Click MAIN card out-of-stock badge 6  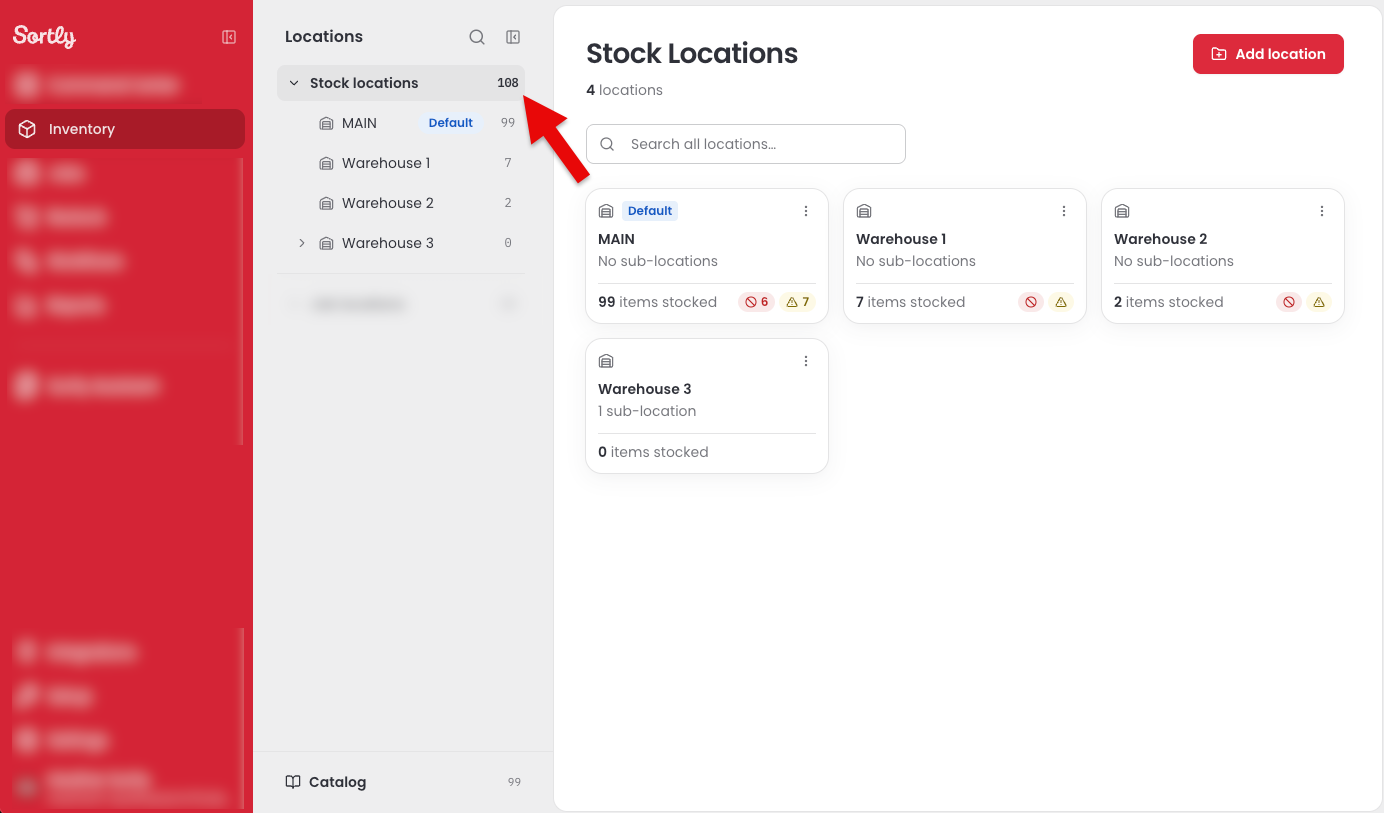pyautogui.click(x=757, y=302)
